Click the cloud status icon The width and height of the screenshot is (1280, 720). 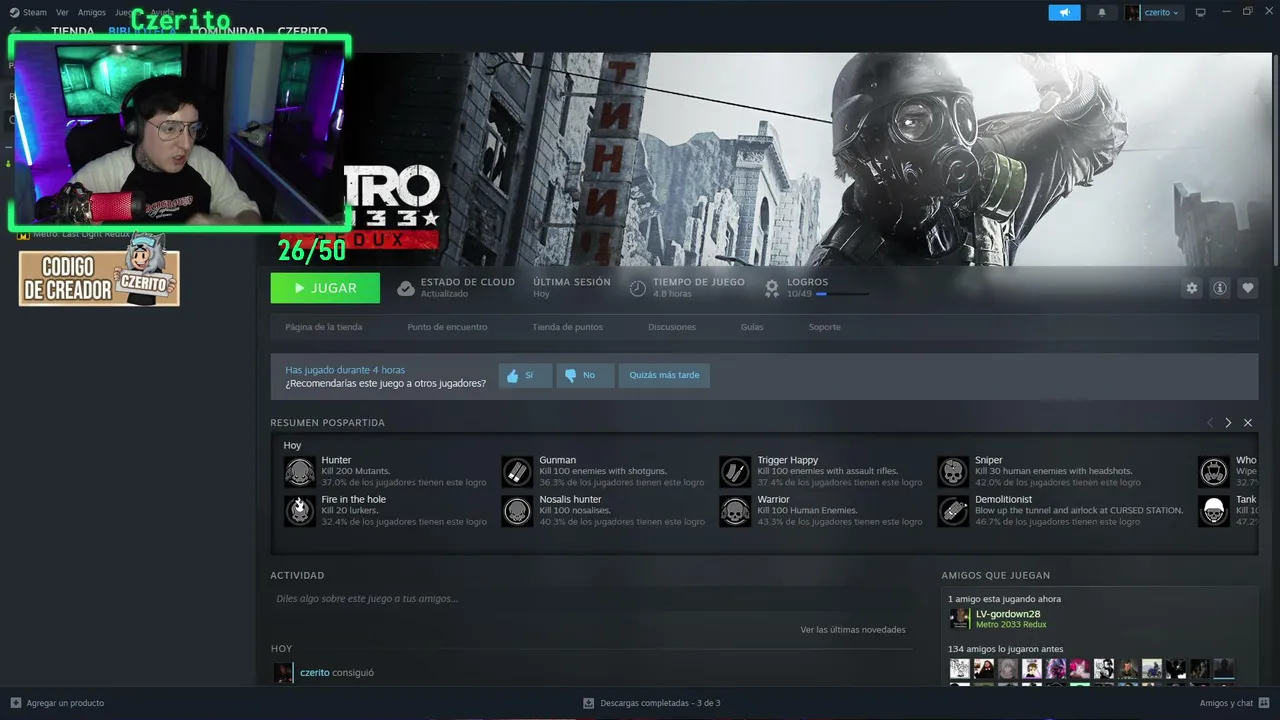coord(405,289)
